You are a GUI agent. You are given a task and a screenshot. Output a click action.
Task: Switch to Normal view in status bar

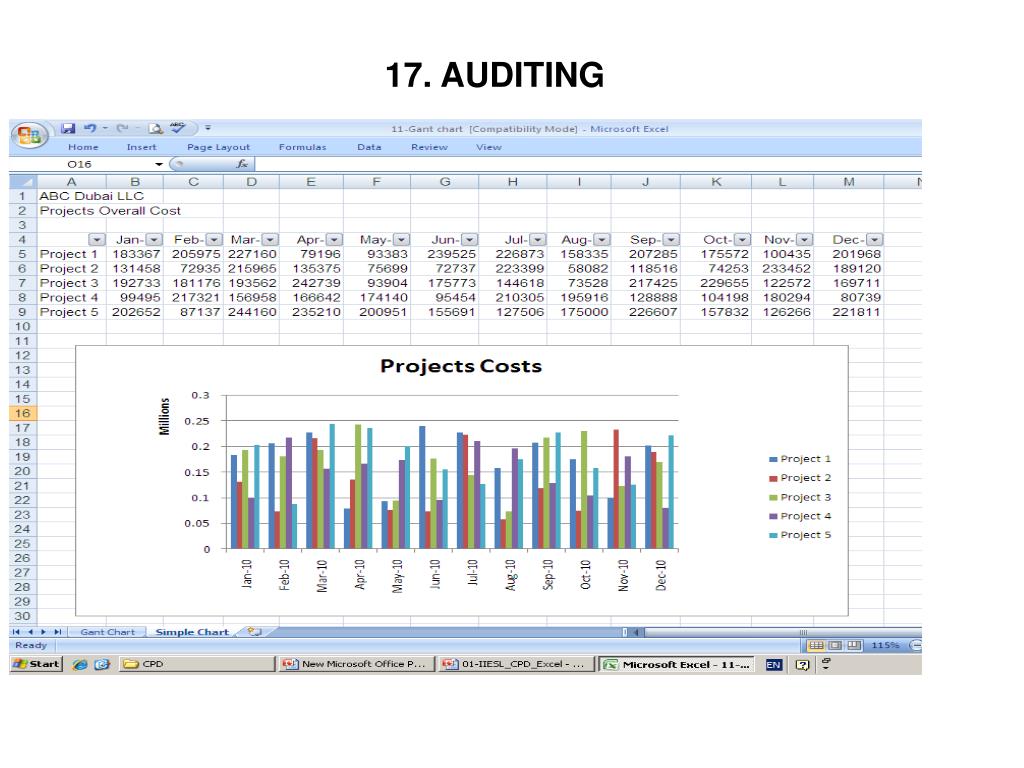pyautogui.click(x=815, y=646)
